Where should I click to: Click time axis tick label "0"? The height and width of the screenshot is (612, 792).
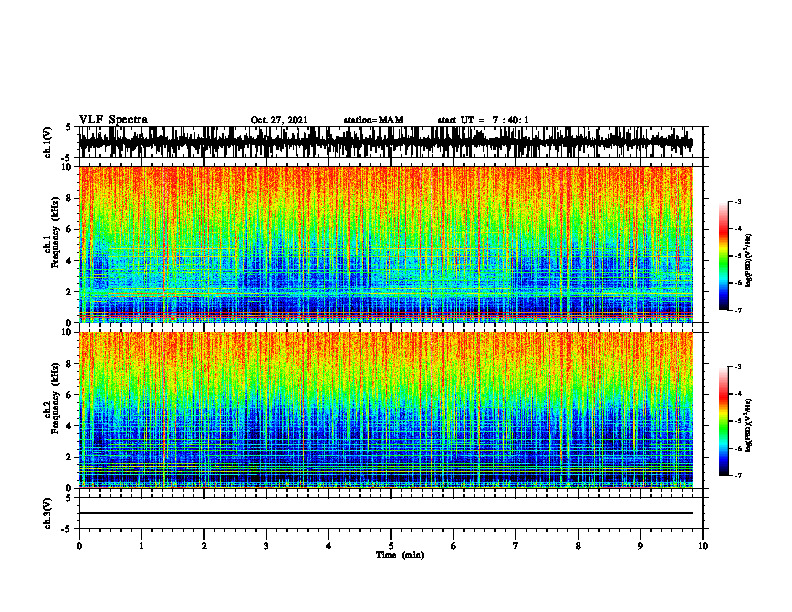pyautogui.click(x=79, y=546)
